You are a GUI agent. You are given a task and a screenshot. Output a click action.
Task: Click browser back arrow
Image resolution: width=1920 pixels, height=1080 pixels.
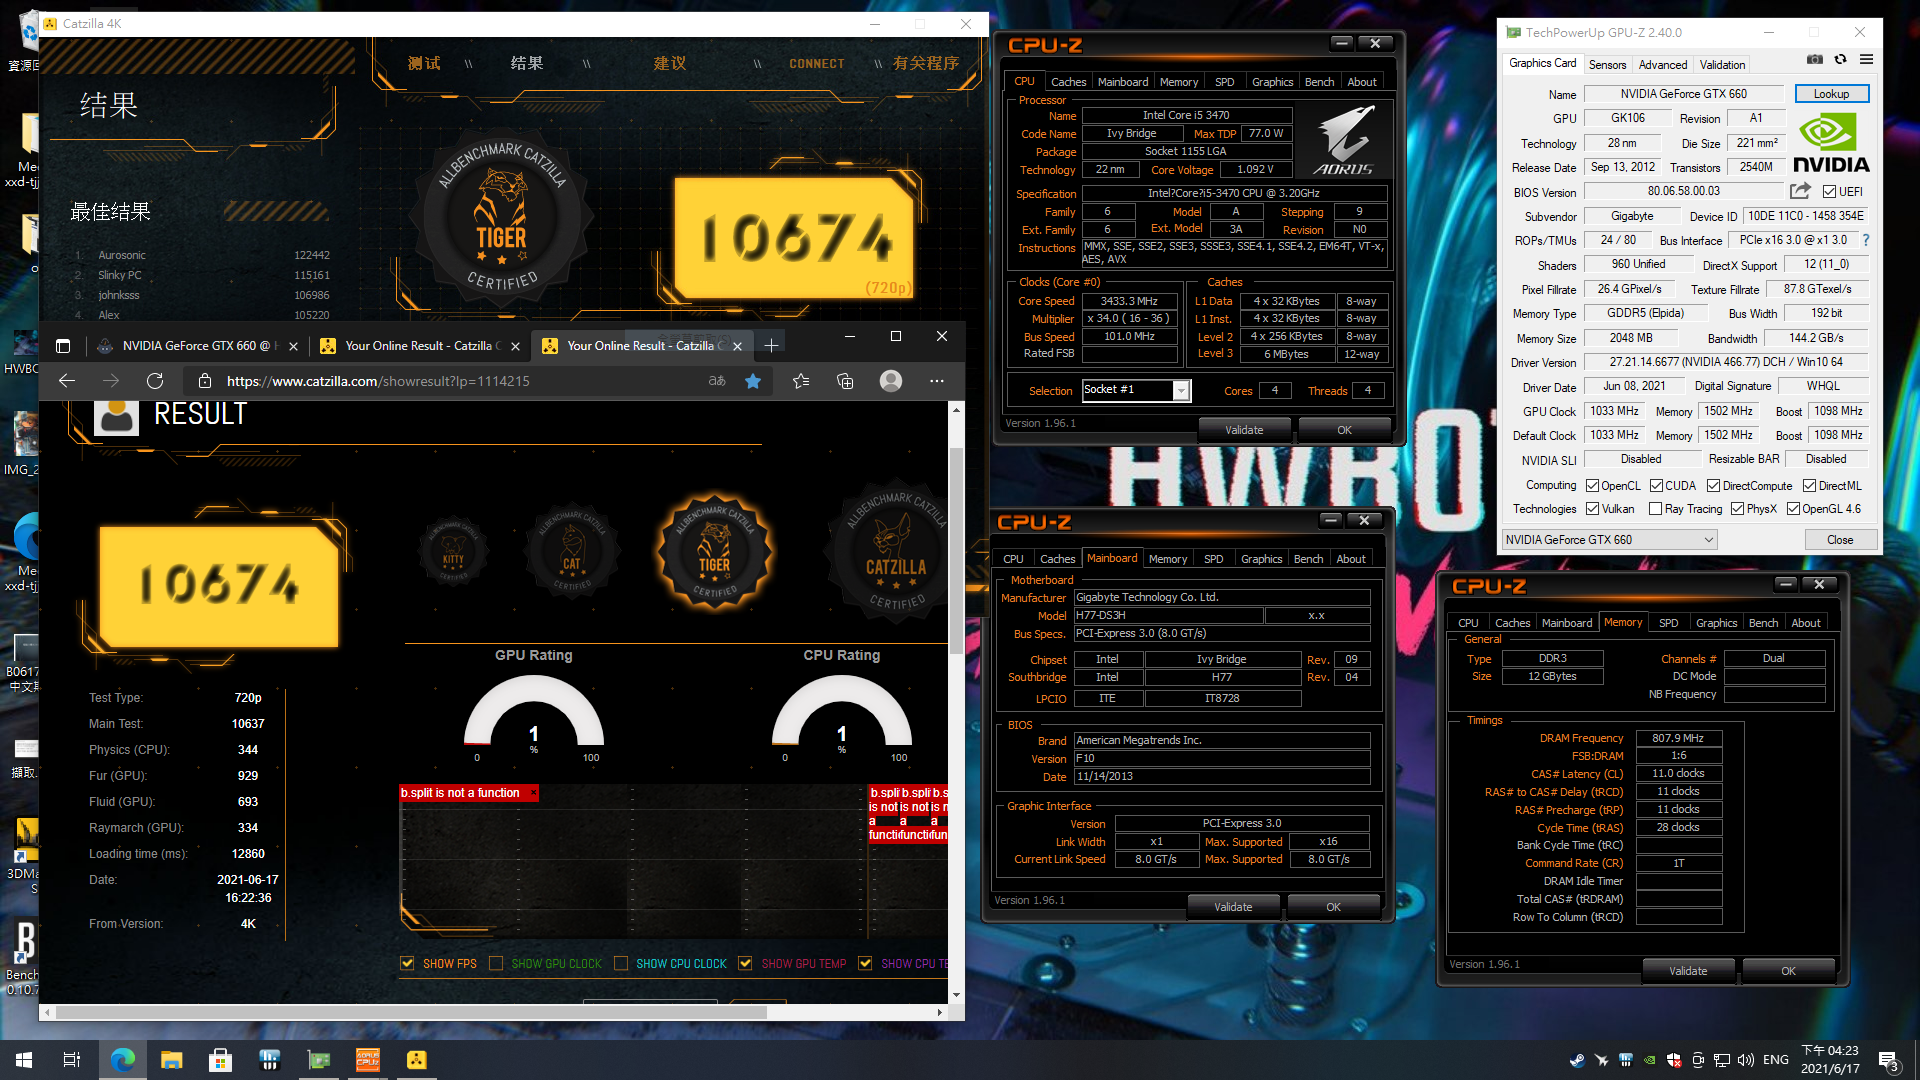(67, 381)
